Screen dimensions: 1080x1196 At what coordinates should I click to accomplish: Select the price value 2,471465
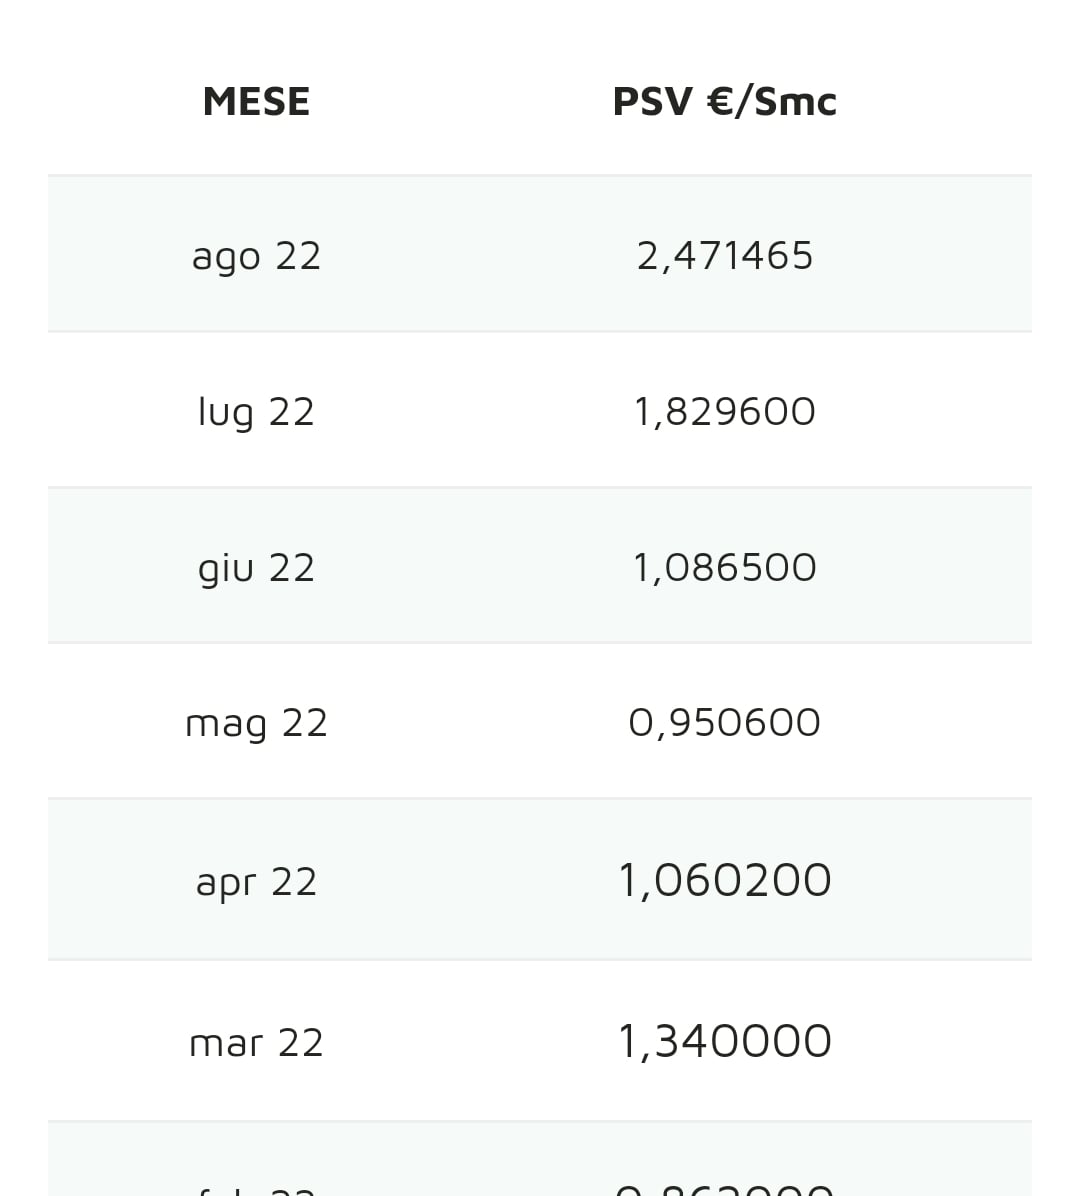pyautogui.click(x=724, y=256)
